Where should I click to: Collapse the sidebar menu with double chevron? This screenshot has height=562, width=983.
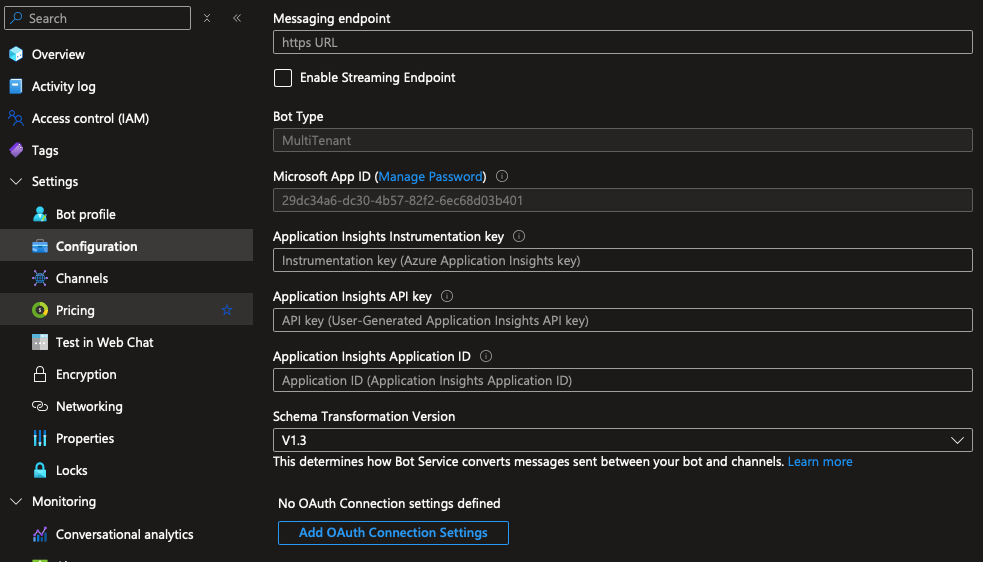click(x=237, y=18)
